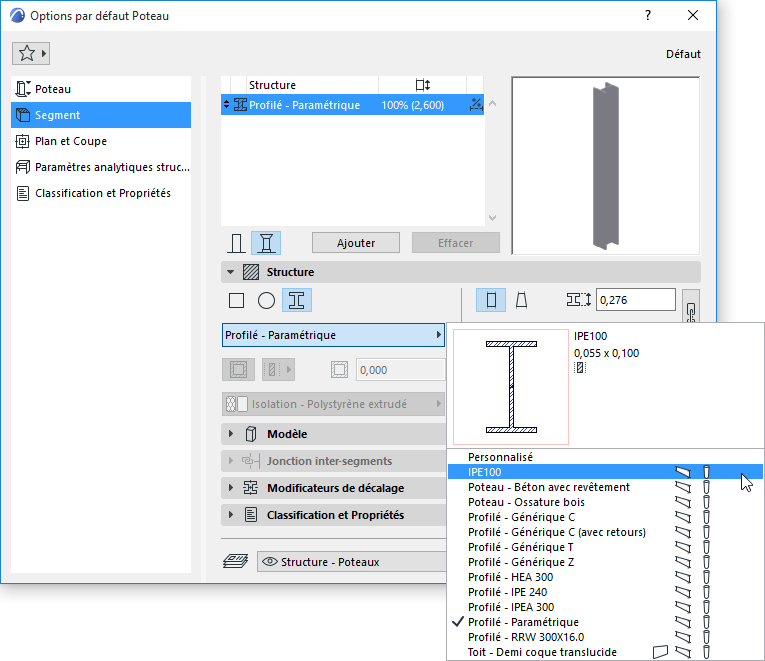The height and width of the screenshot is (661, 765).
Task: Open the Favorites star button
Action: (31, 53)
